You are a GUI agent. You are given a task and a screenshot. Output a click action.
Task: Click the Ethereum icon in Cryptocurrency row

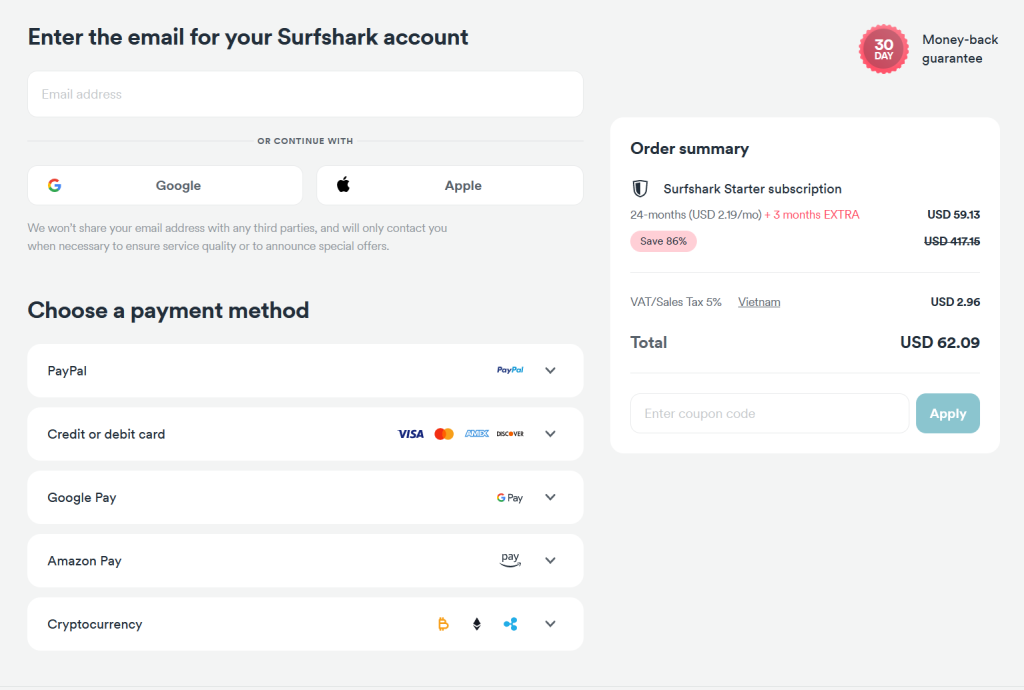[x=476, y=623]
